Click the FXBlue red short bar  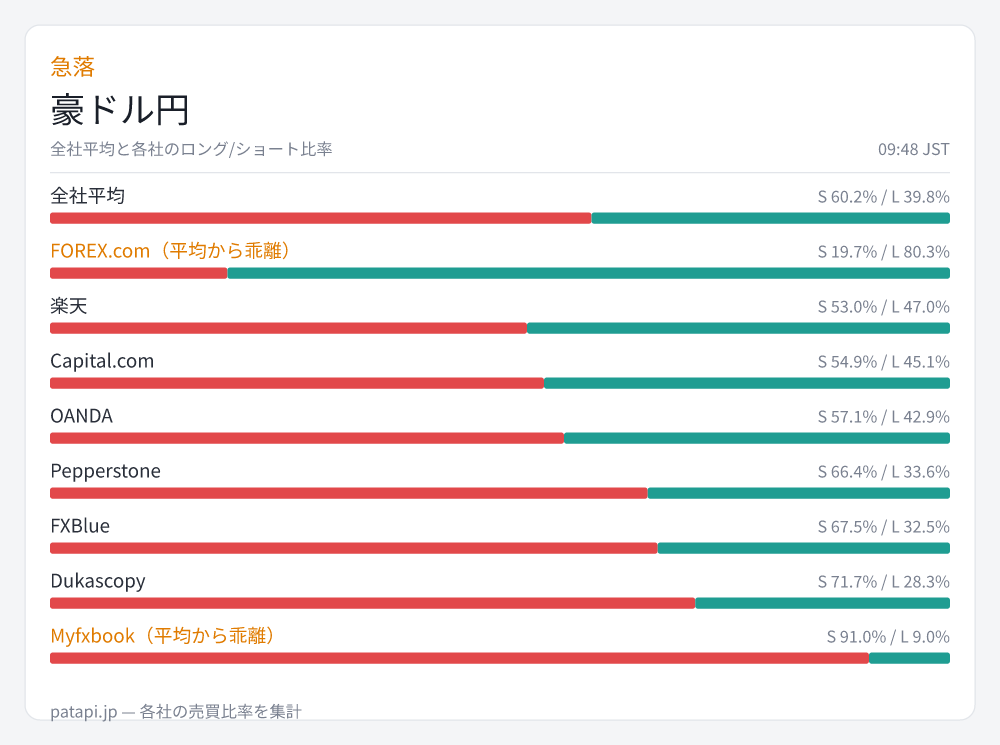(x=354, y=548)
